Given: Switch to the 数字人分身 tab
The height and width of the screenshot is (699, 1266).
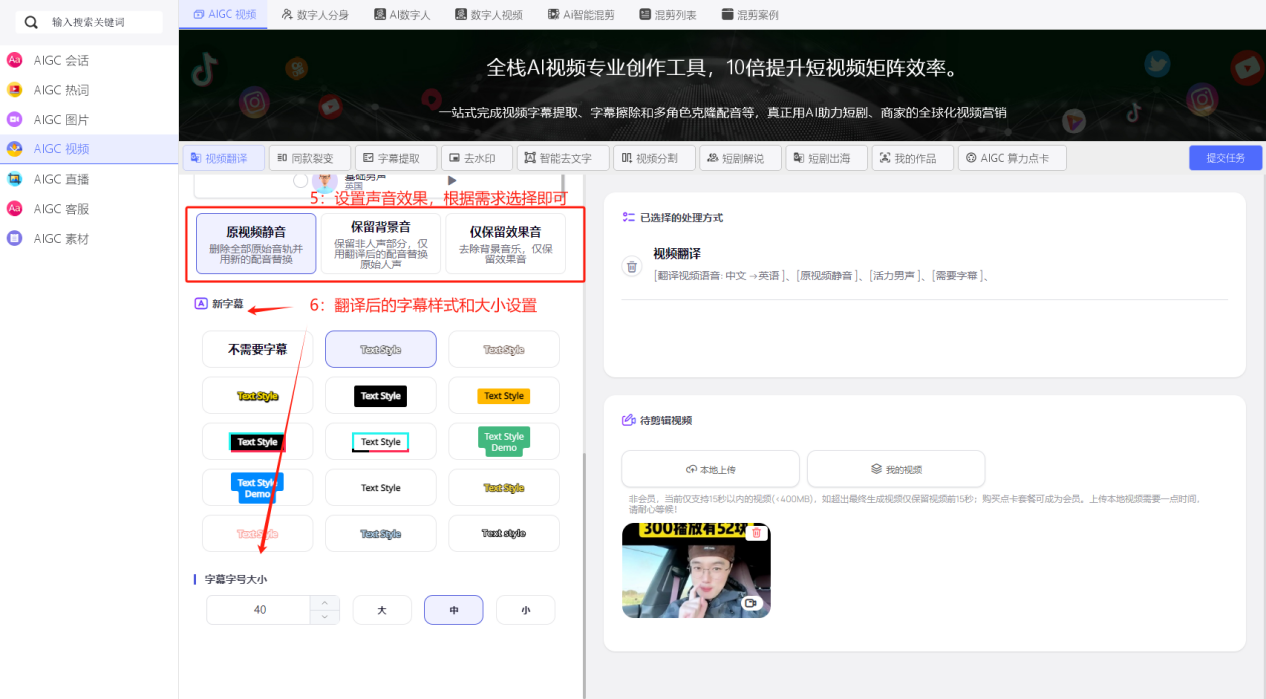Looking at the screenshot, I should coord(314,14).
